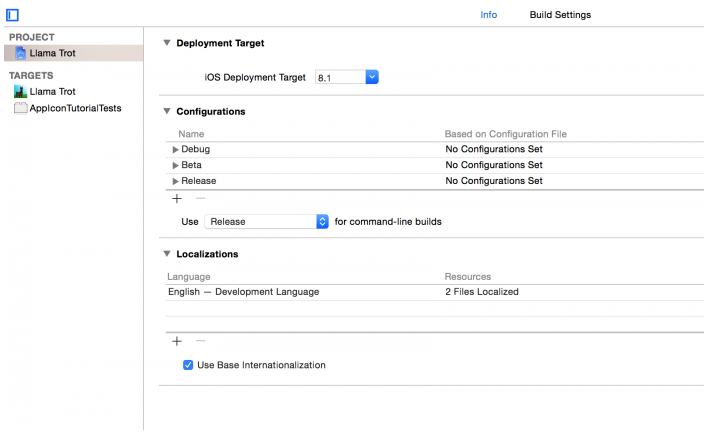Switch to the Build Settings tab
This screenshot has height=433, width=709.
point(560,15)
